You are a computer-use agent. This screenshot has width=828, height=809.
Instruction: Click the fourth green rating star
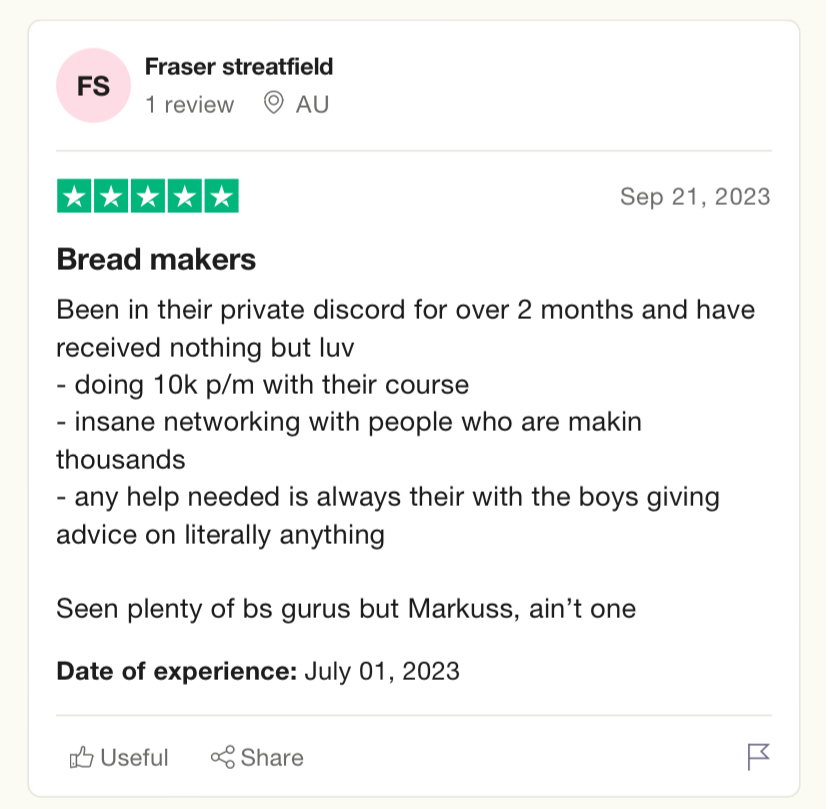(x=185, y=196)
